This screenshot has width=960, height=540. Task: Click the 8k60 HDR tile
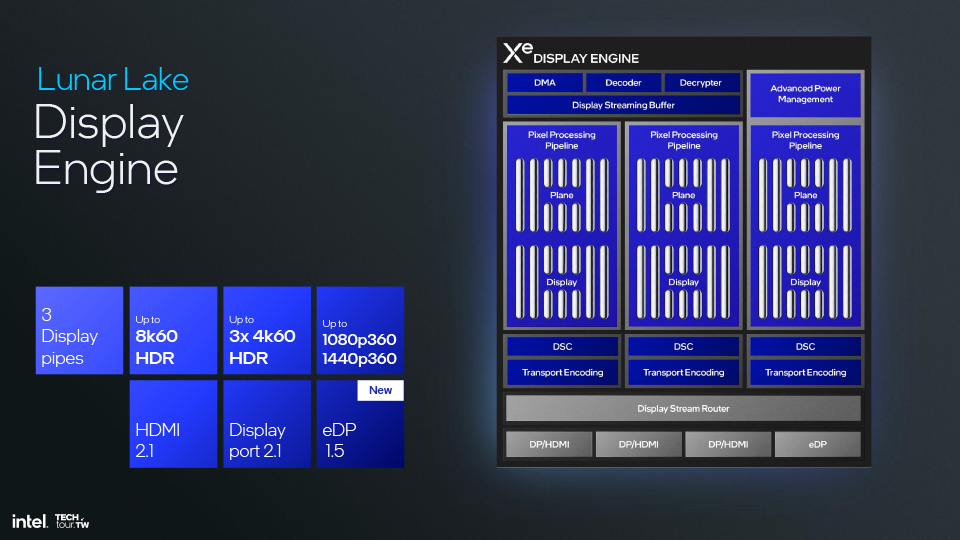pos(173,330)
